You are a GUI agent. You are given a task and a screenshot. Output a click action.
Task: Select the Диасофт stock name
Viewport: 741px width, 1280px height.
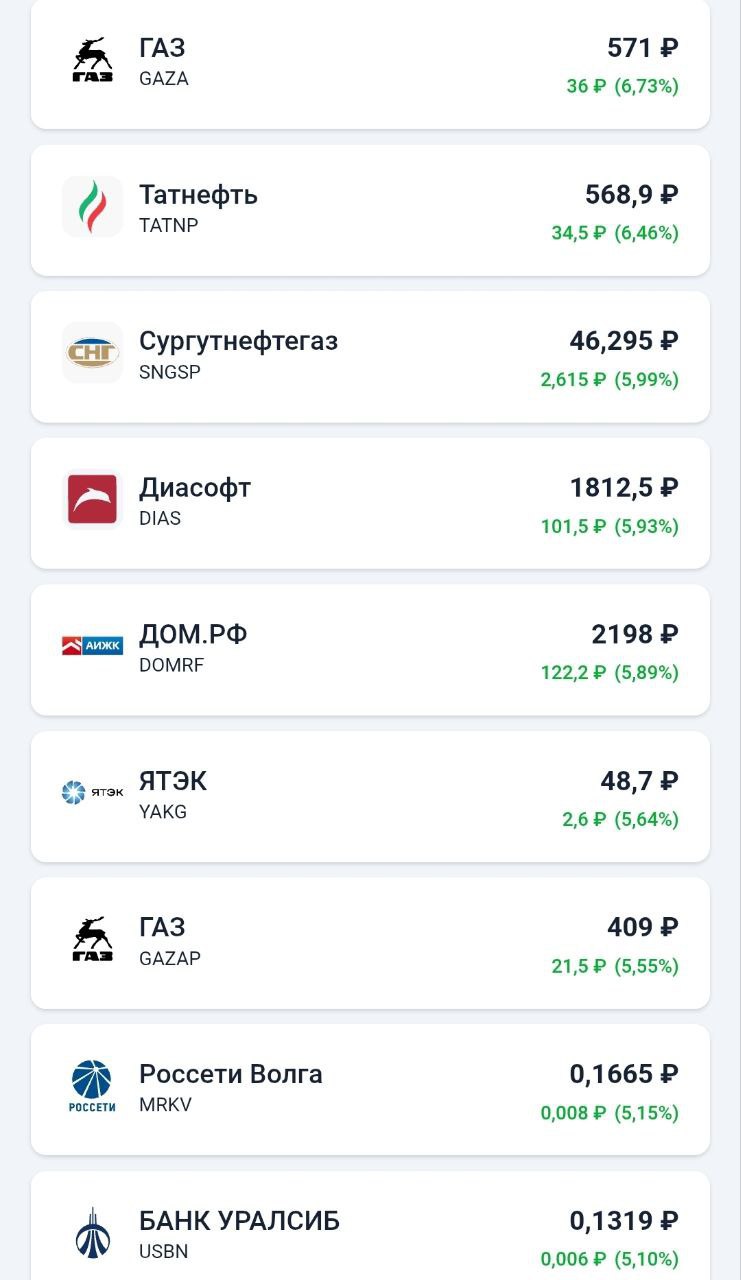195,488
